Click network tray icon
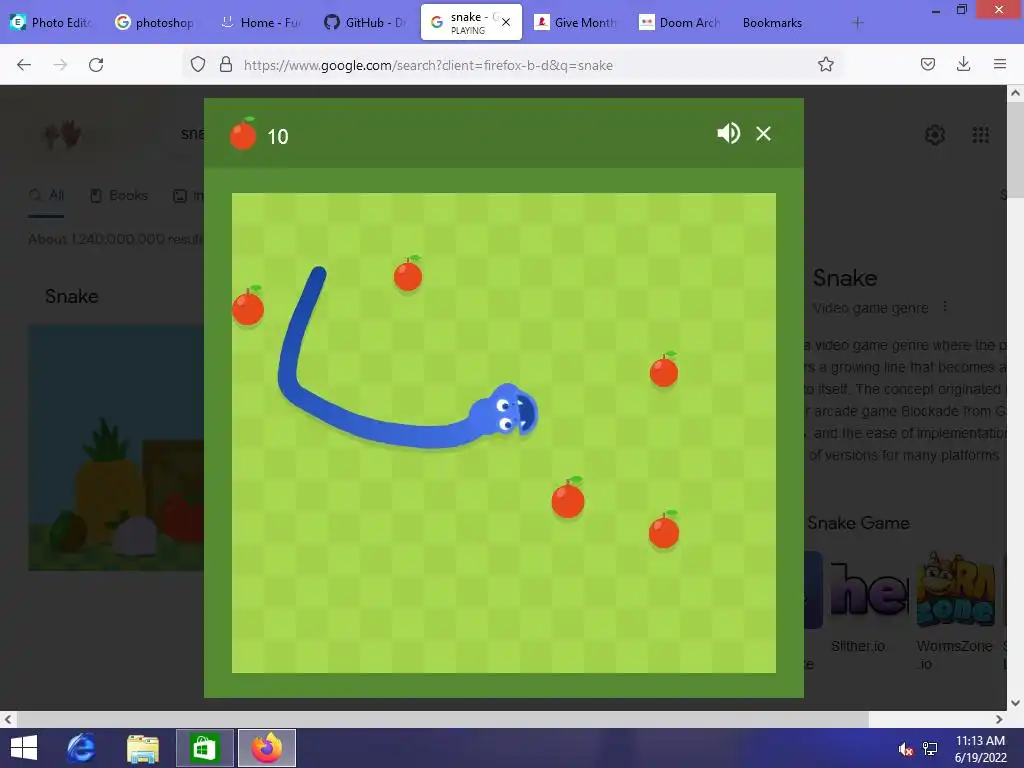 (930, 749)
